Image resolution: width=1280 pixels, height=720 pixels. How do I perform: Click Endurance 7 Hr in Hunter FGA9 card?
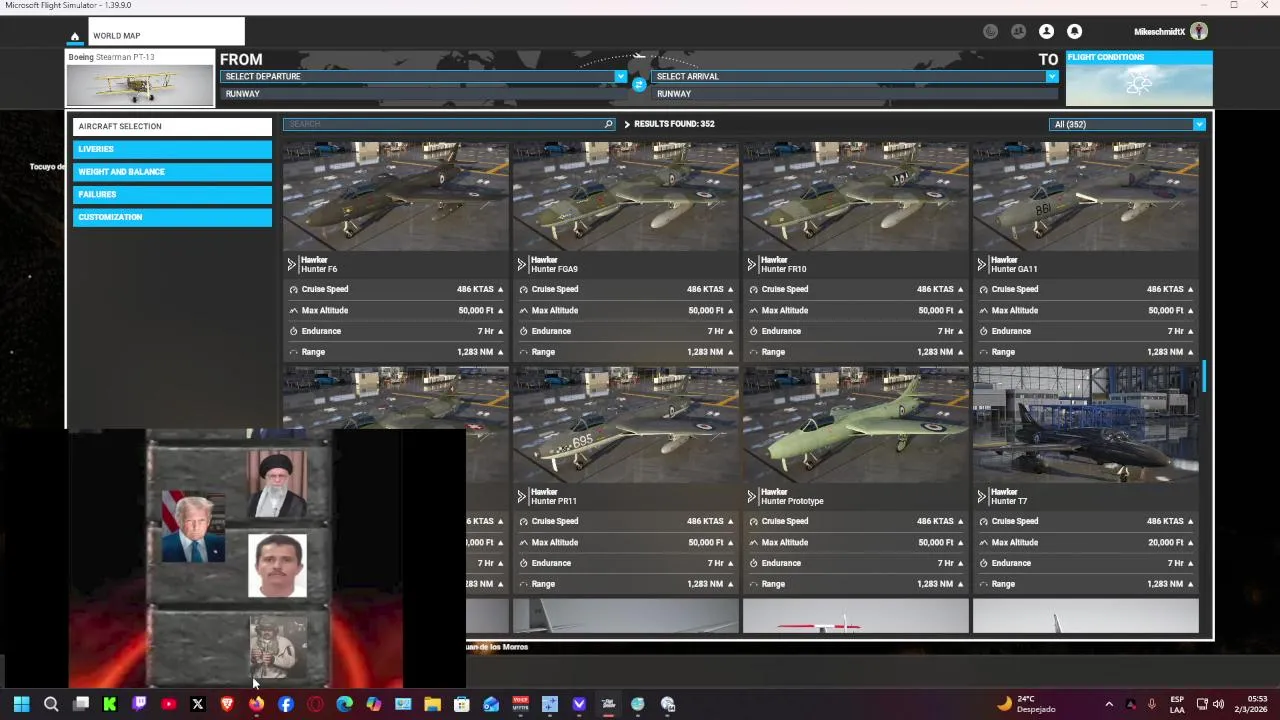pos(626,331)
